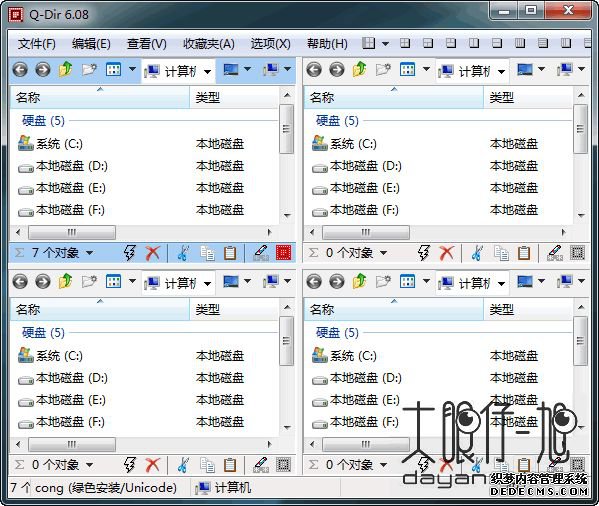Sort by 类型 column in bottom-left pane
The width and height of the screenshot is (599, 506).
(x=234, y=310)
